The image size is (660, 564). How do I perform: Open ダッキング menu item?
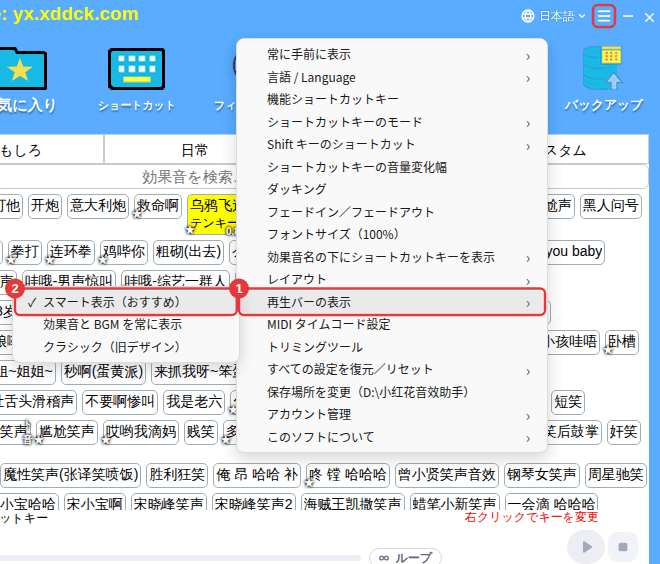click(392, 189)
